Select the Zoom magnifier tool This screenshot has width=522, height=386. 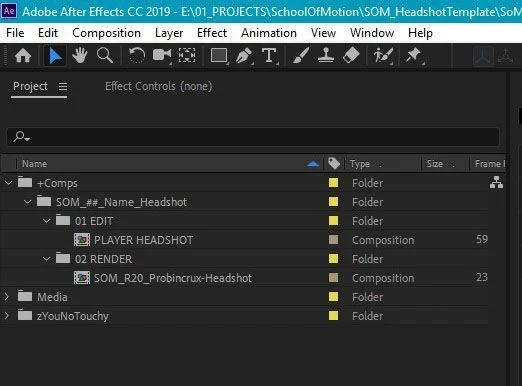[105, 56]
